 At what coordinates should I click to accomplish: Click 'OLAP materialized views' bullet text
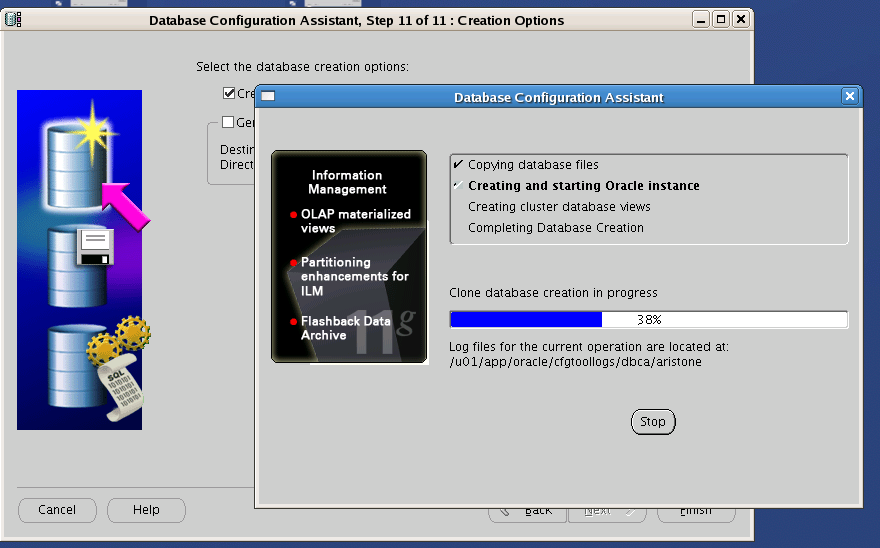click(356, 221)
